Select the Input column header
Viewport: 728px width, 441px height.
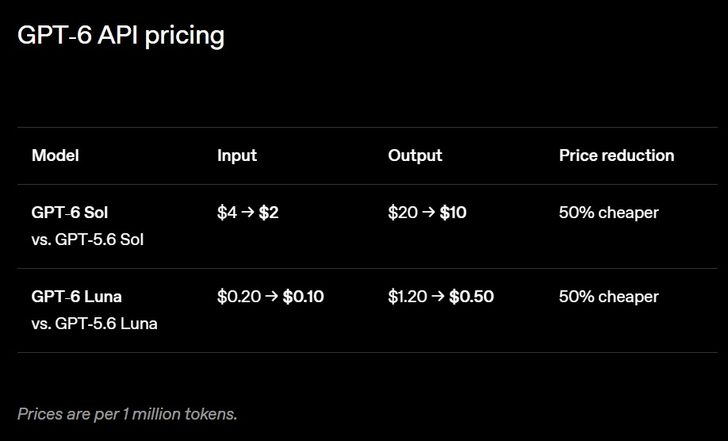coord(237,156)
